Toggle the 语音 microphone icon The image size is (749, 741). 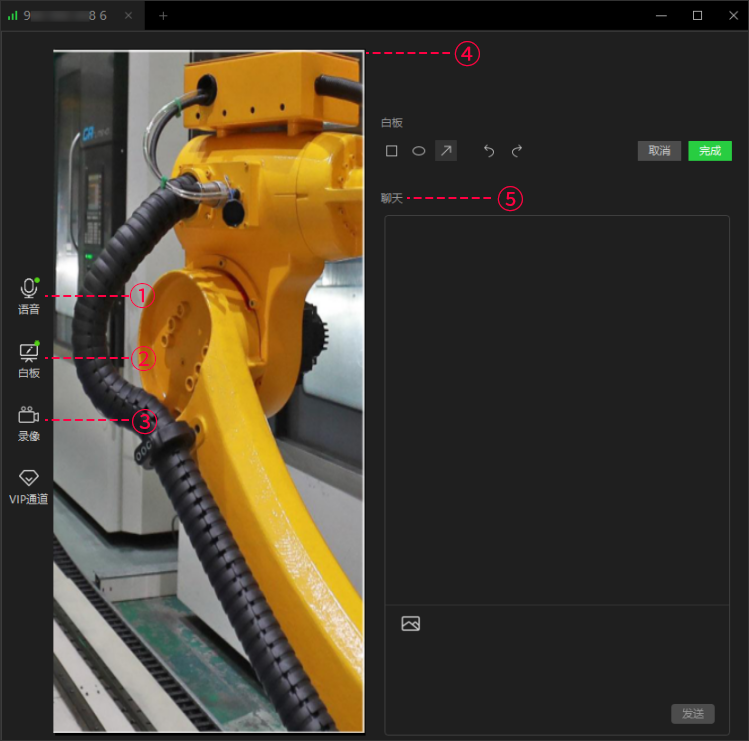pos(29,289)
